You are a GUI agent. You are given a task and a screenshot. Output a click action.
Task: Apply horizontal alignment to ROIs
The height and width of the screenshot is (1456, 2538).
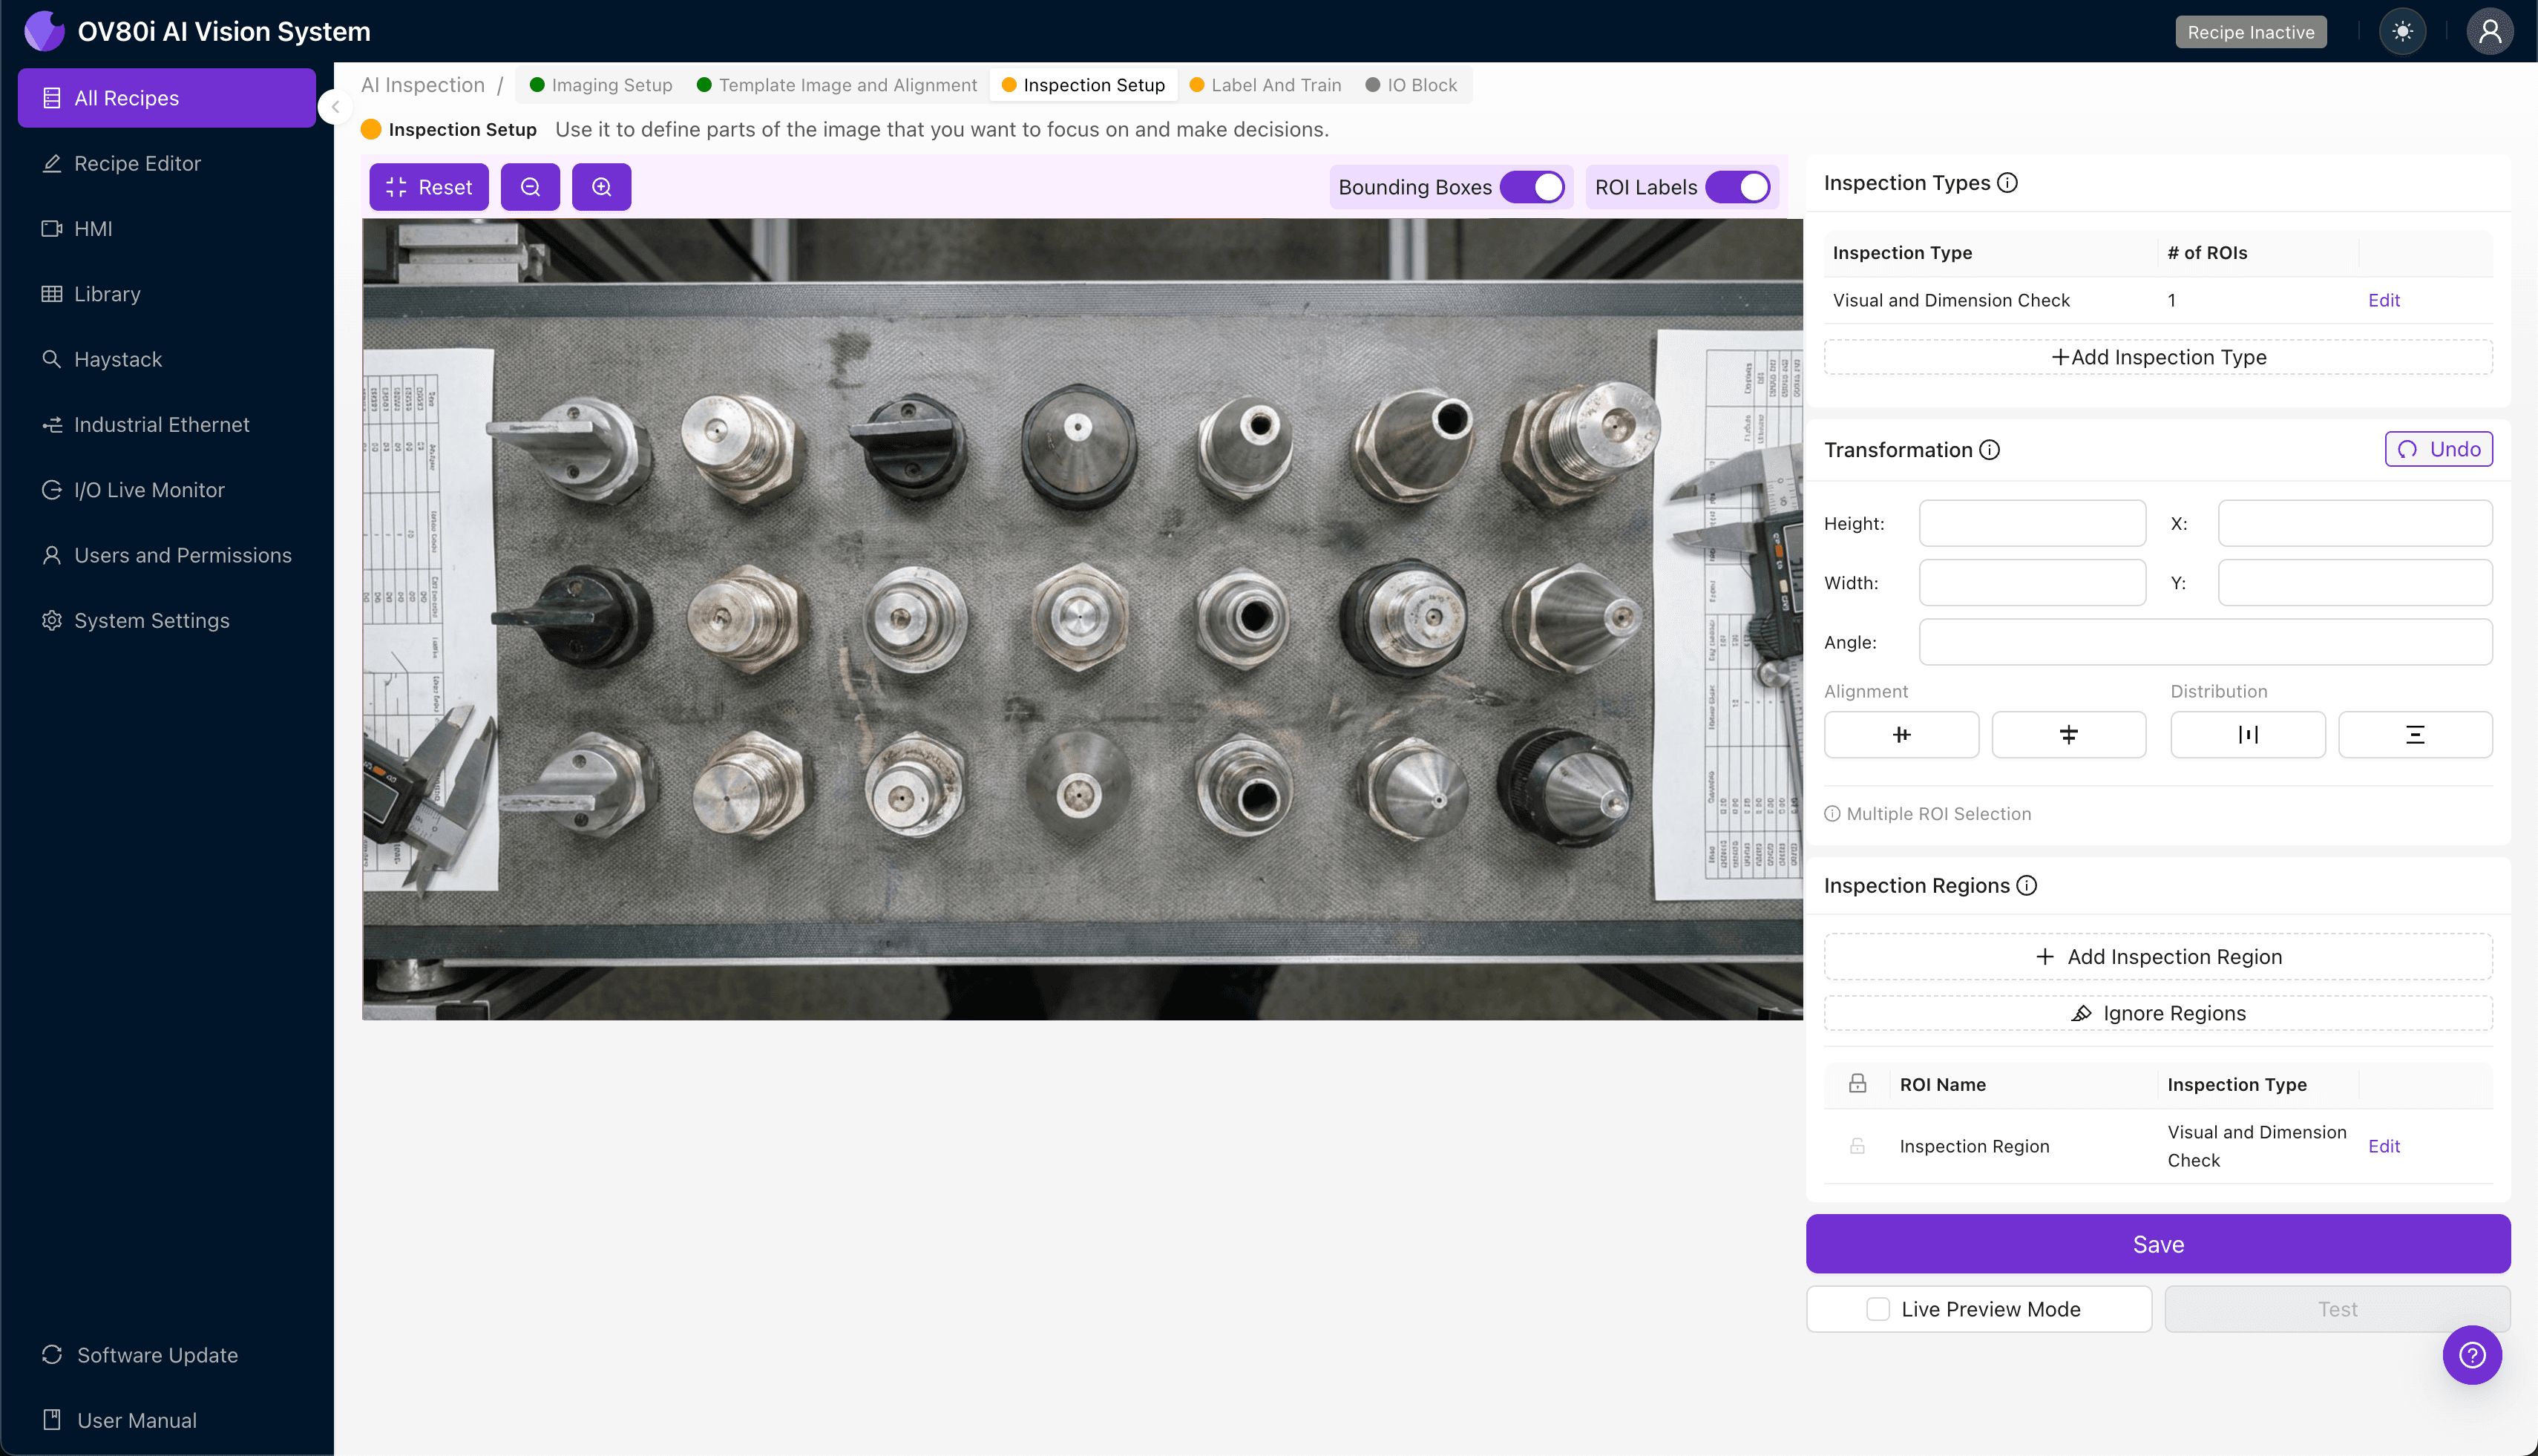(1901, 734)
